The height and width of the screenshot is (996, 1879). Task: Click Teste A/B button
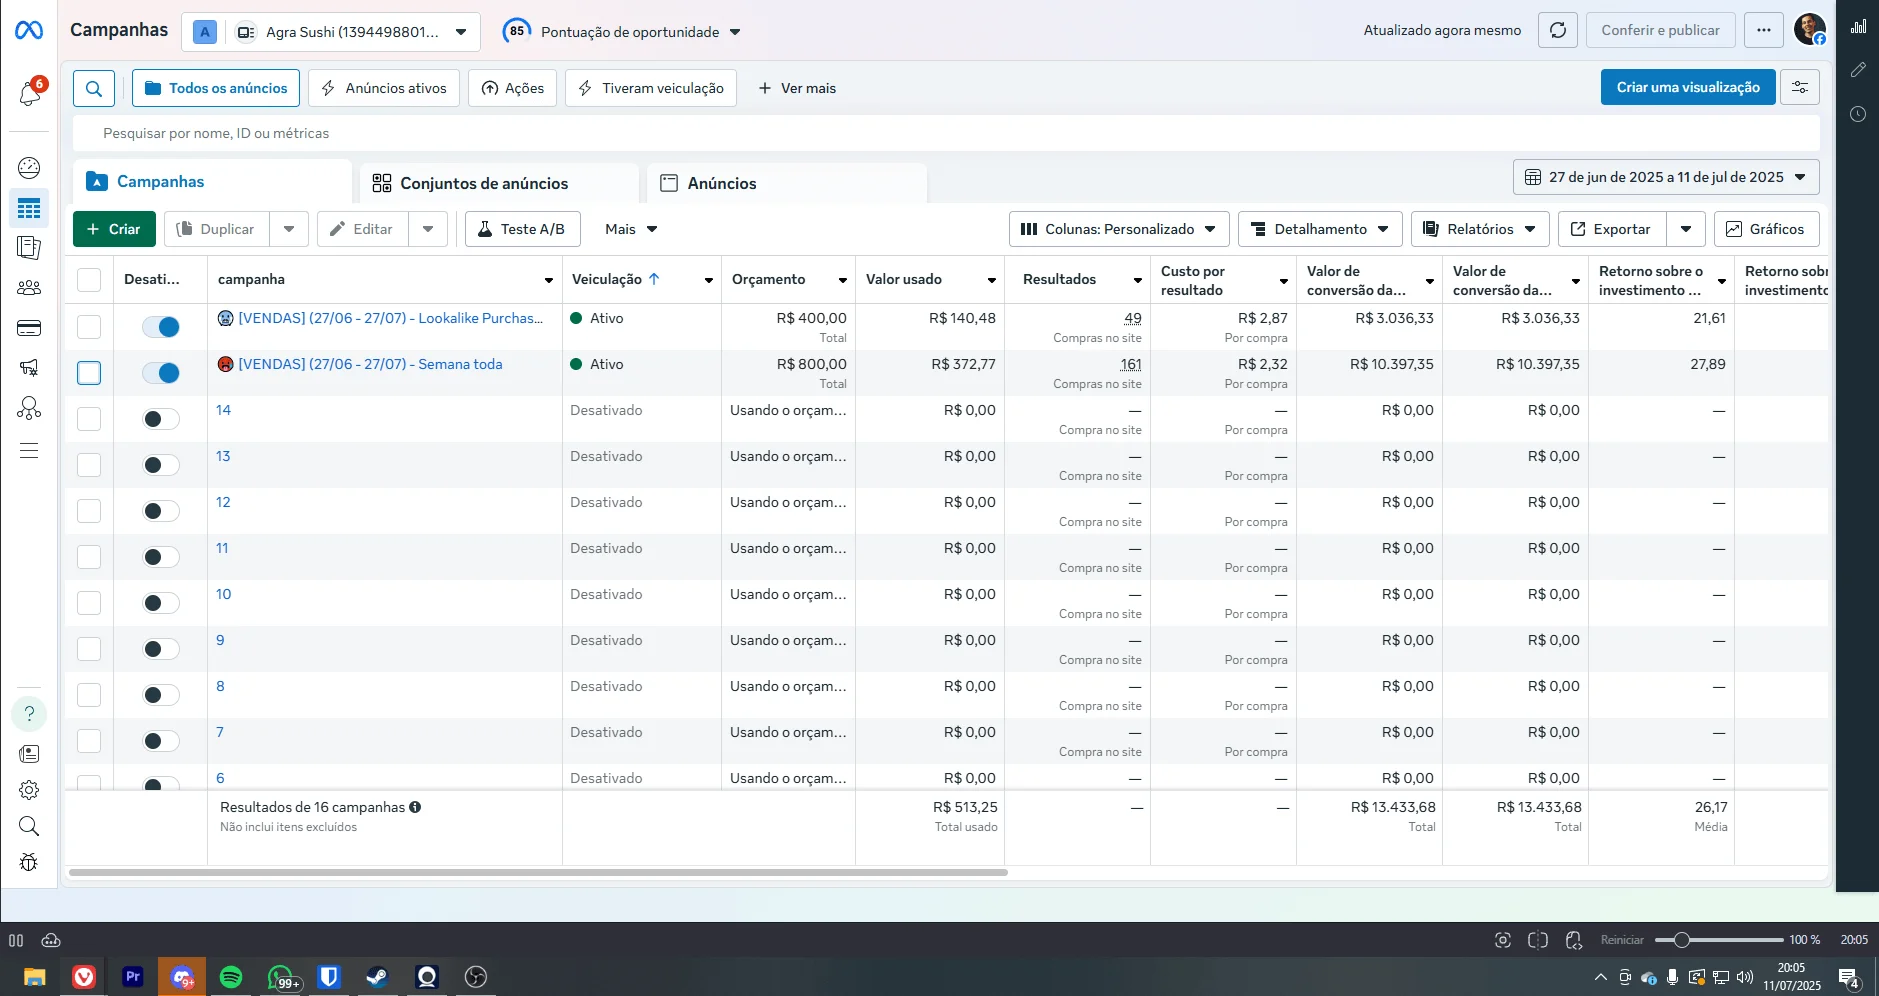pos(522,229)
